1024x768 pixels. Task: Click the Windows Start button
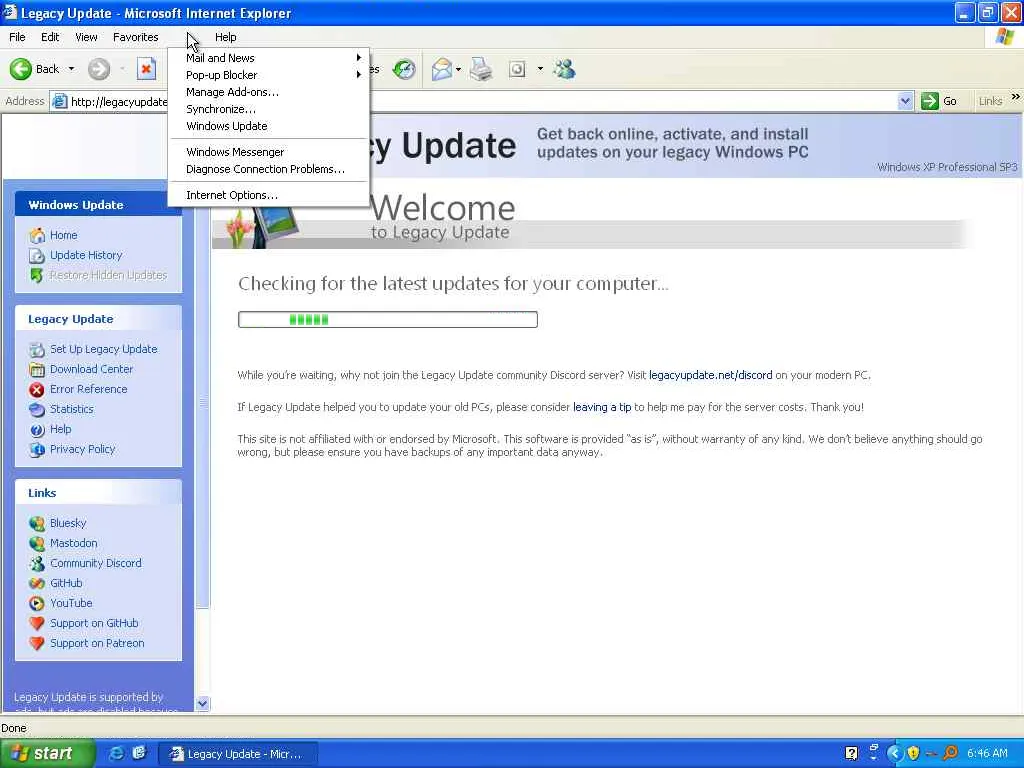click(x=46, y=754)
